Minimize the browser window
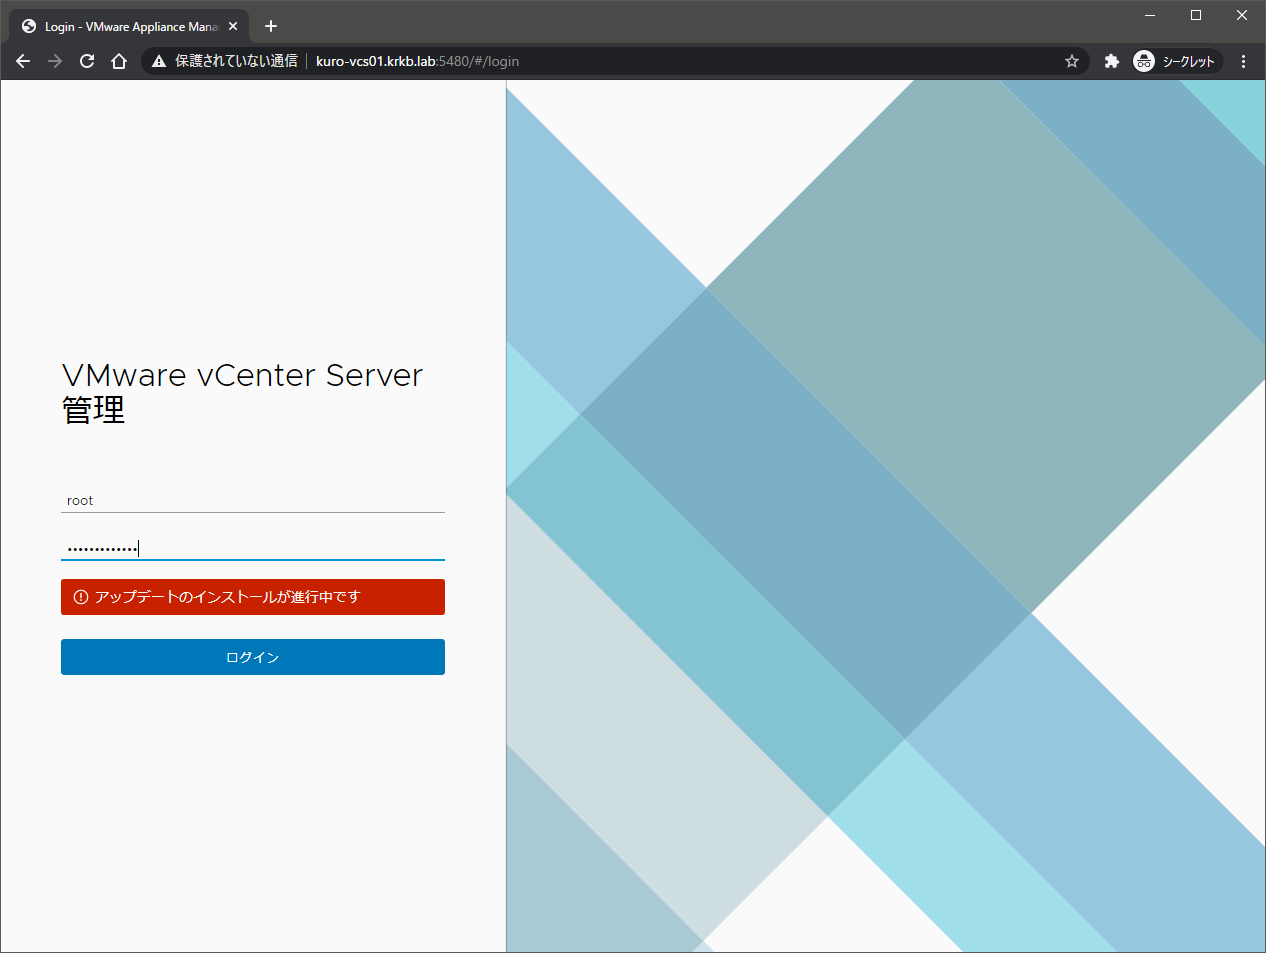Screen dimensions: 1266x953 tap(1150, 15)
